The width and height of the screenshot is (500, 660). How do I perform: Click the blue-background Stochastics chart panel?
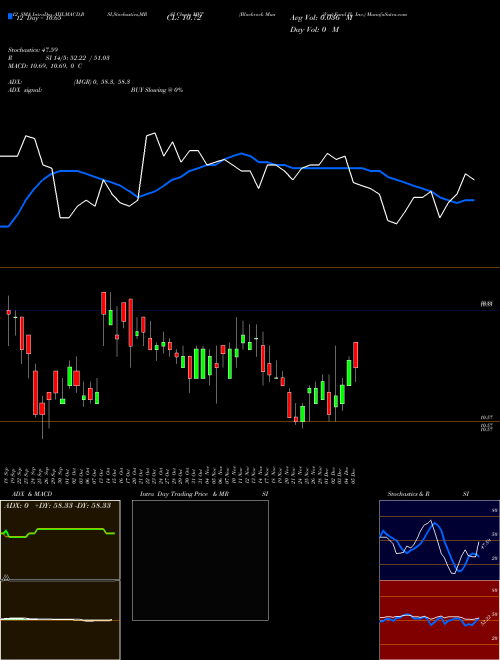[x=439, y=540]
